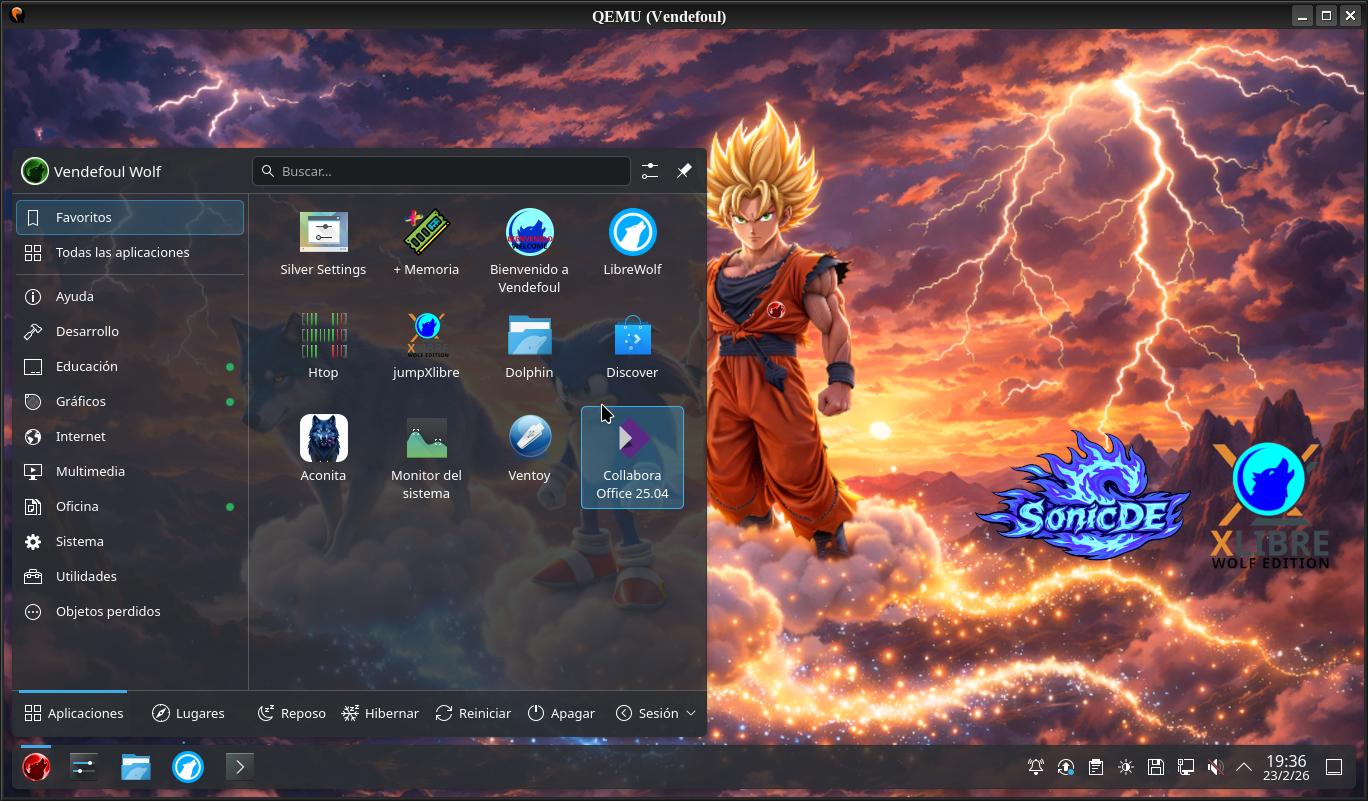The height and width of the screenshot is (801, 1368).
Task: Expand taskbar arrow launcher button
Action: 239,767
